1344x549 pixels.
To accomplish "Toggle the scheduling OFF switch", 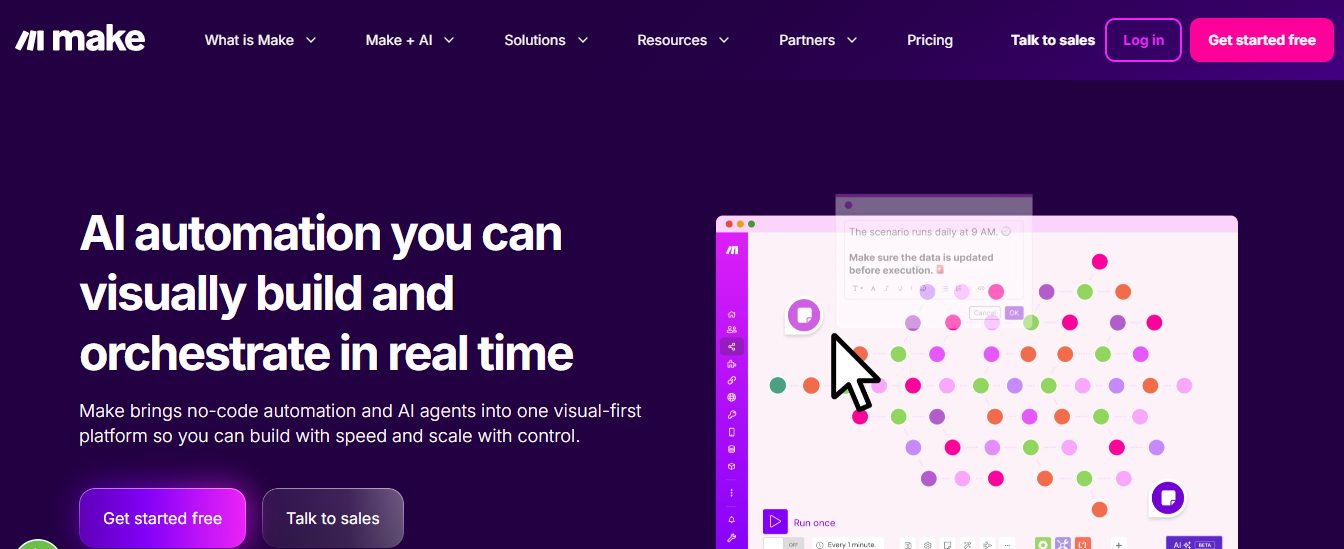I will pos(783,544).
